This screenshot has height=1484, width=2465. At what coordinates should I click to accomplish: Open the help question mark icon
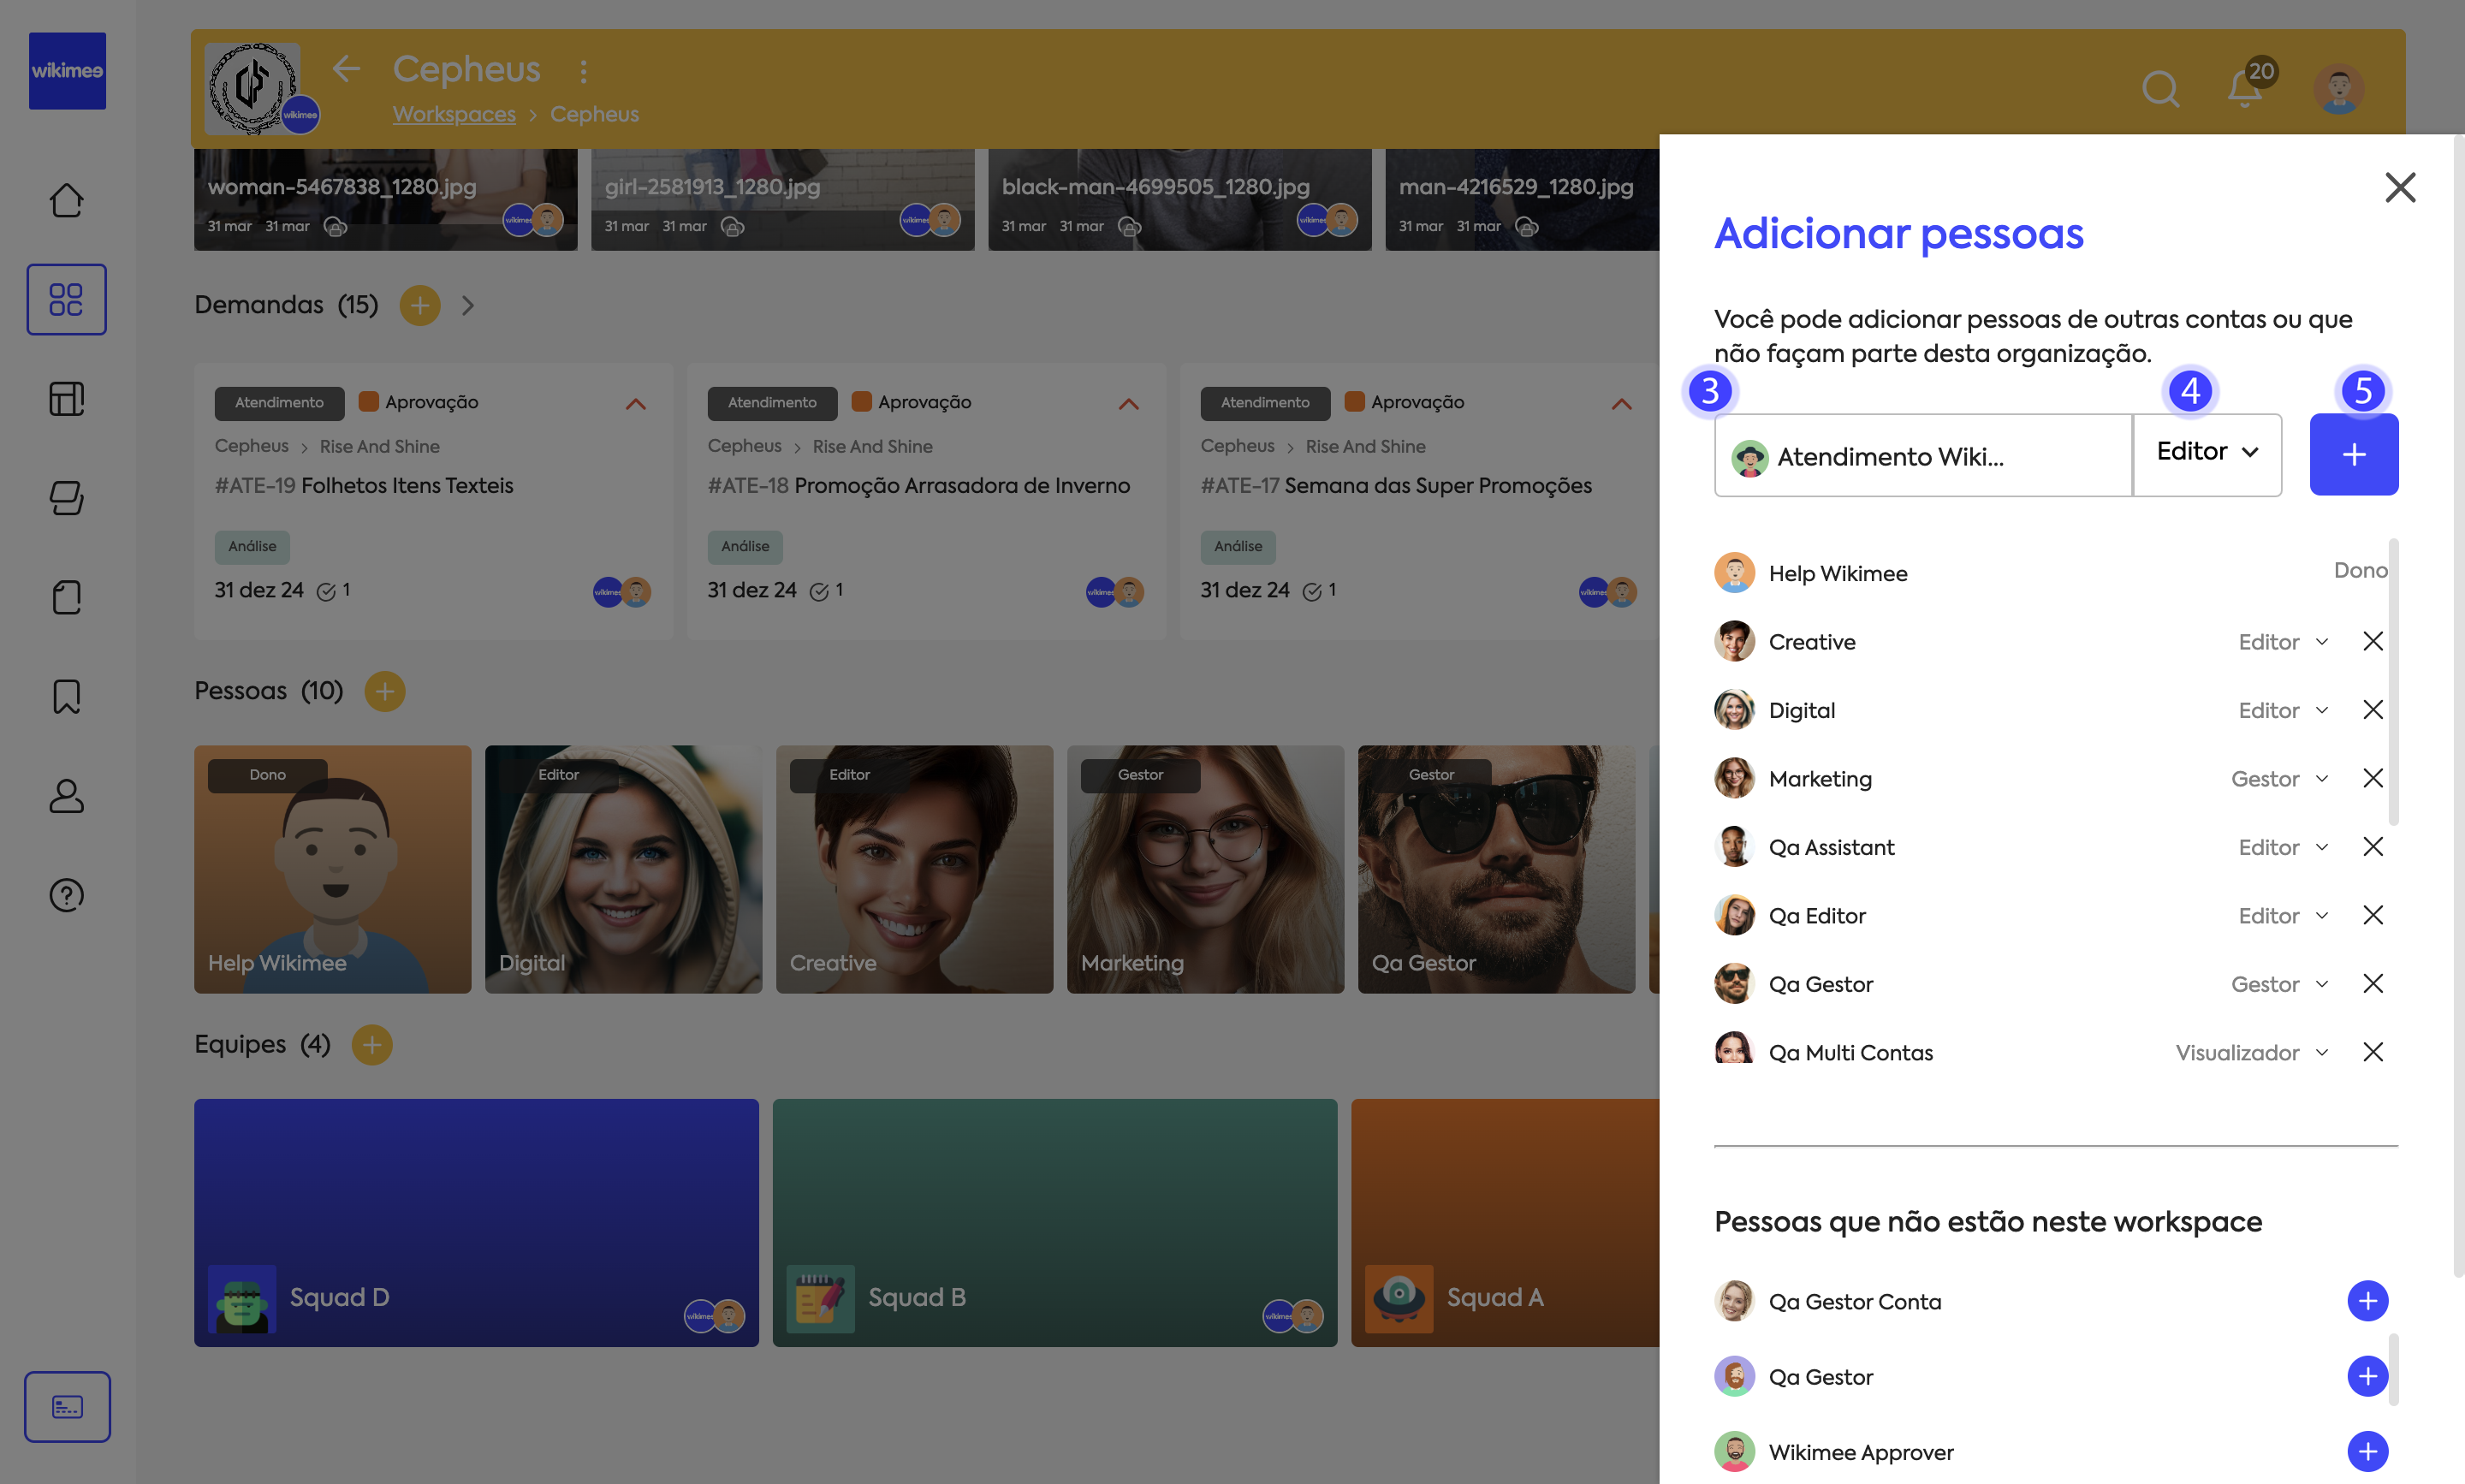[x=66, y=895]
